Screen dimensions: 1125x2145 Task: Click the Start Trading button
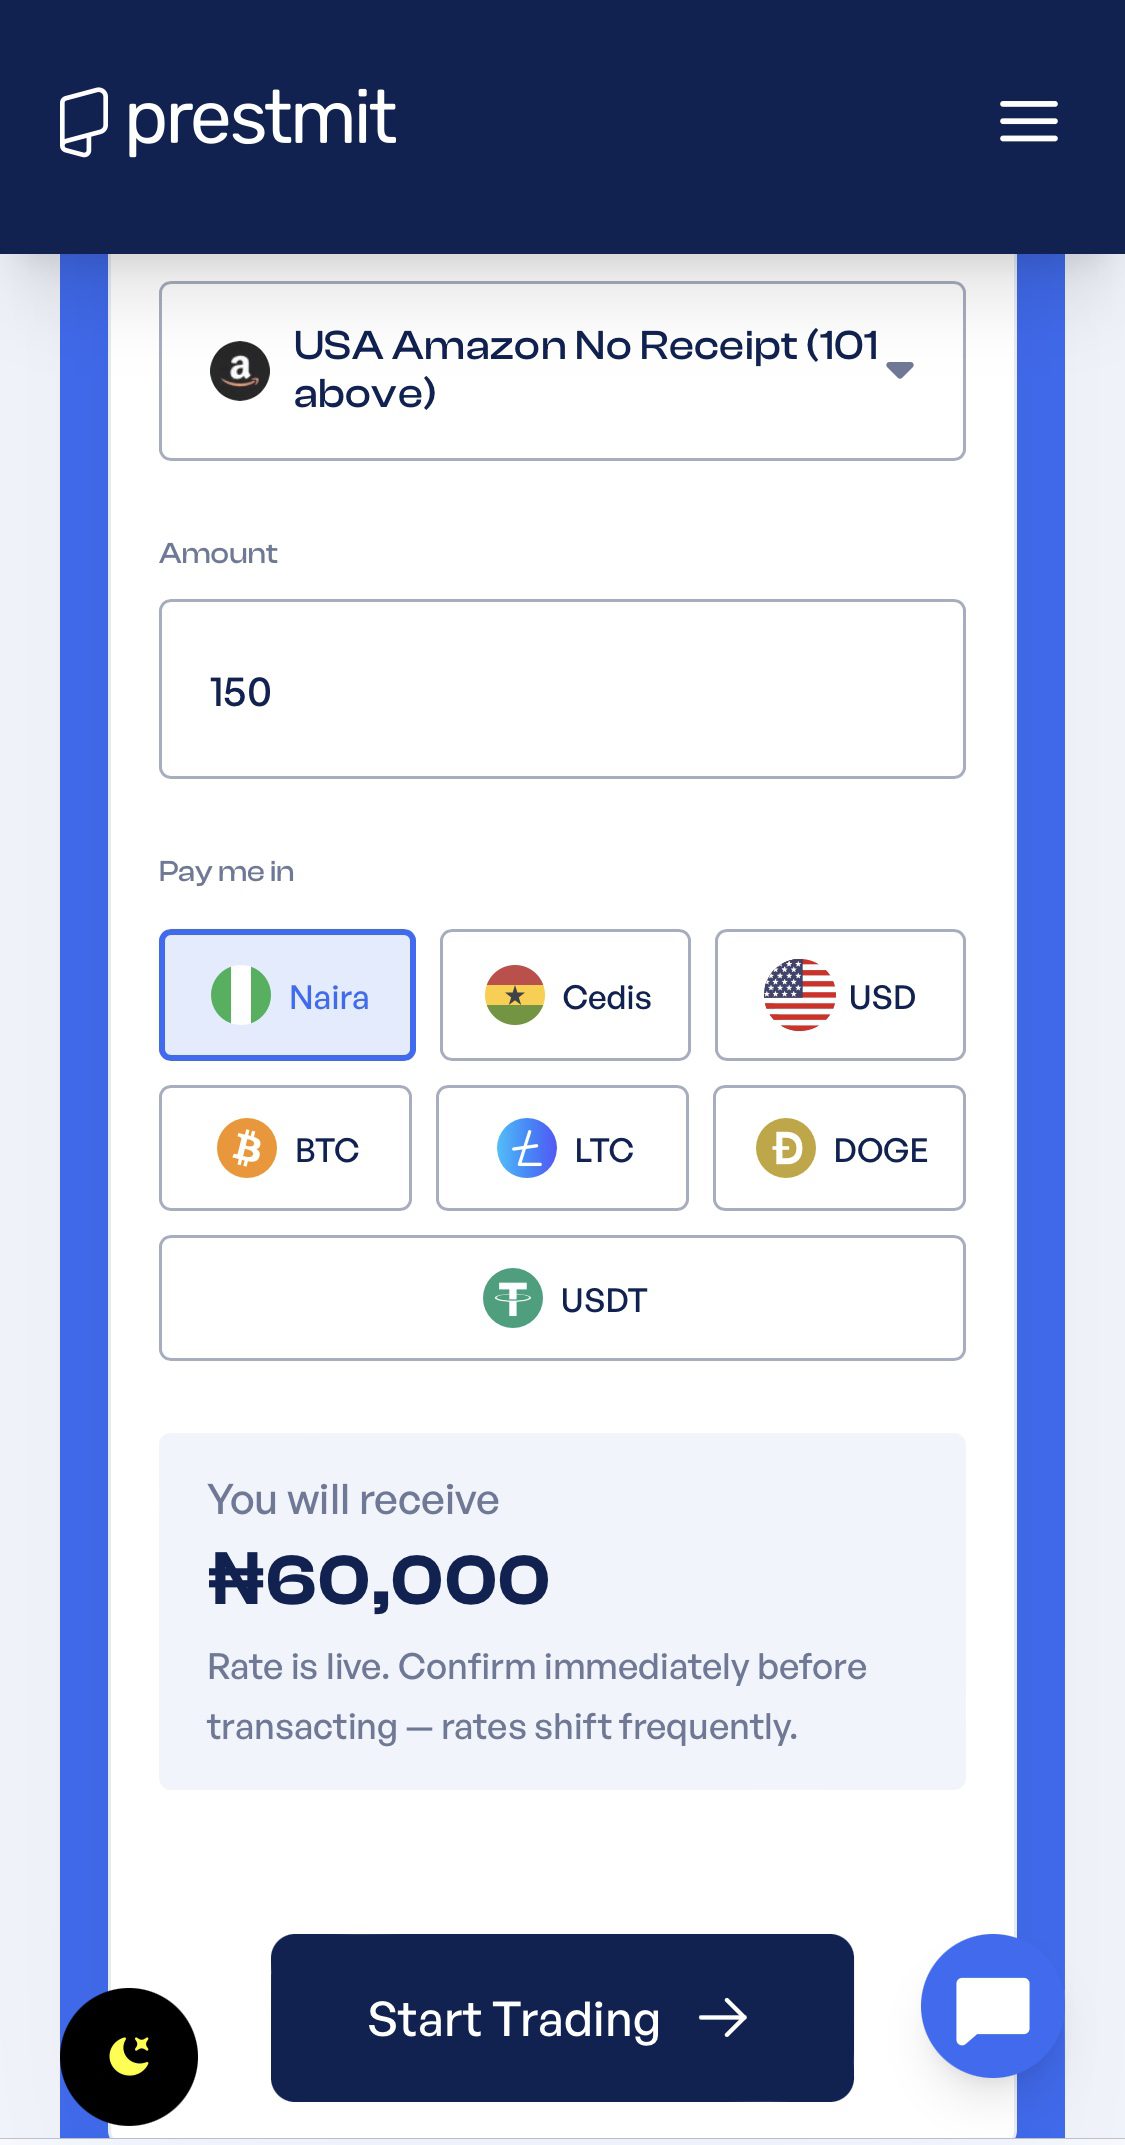[x=562, y=2018]
